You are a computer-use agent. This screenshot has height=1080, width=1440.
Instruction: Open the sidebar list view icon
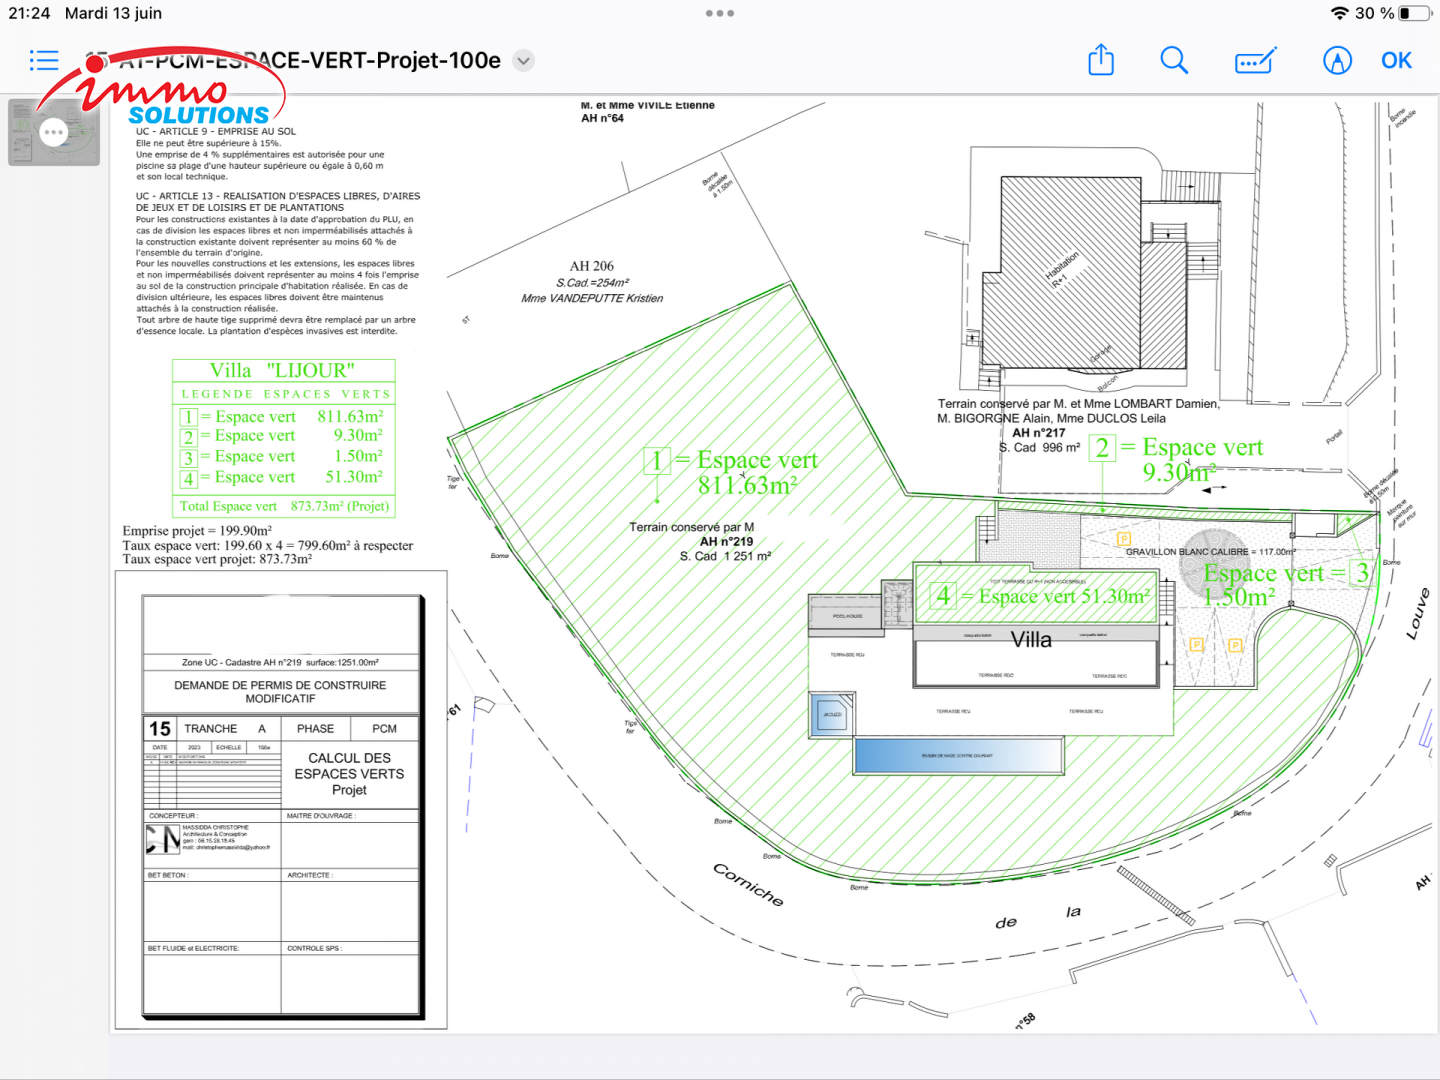tap(44, 60)
